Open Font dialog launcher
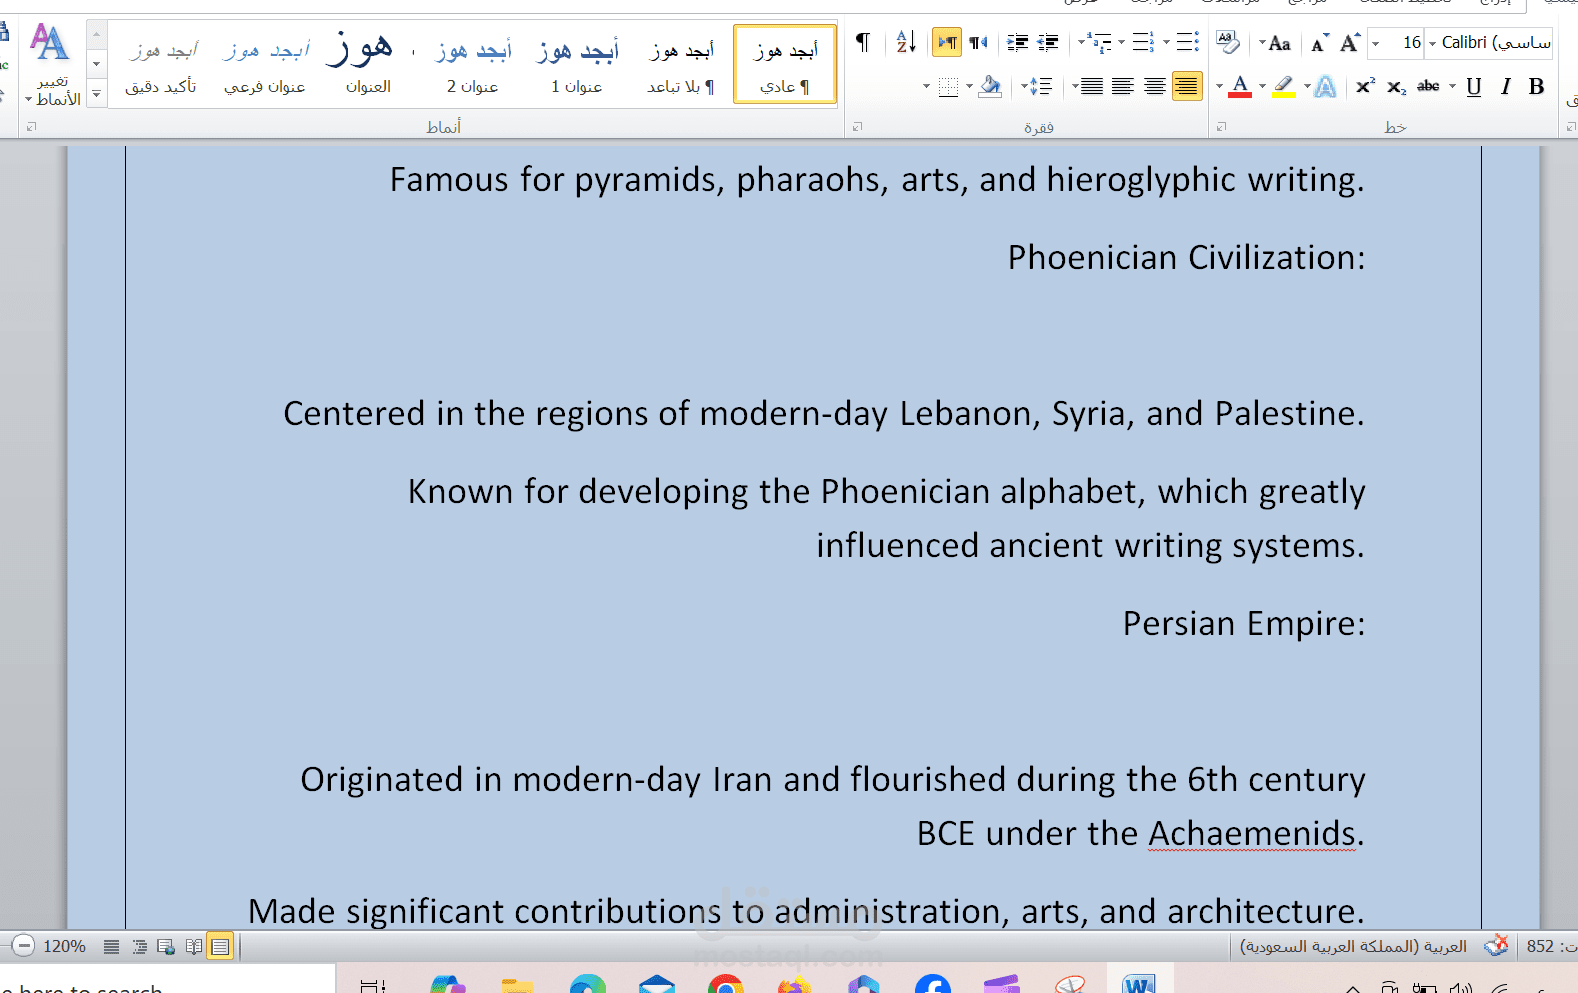 (1221, 127)
